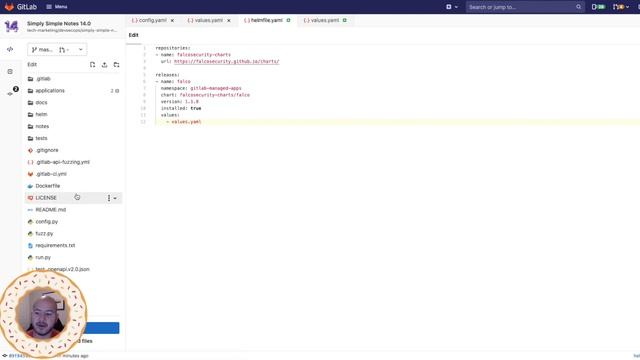Click the GitLab fox logo
This screenshot has width=640, height=360.
pos(9,7)
